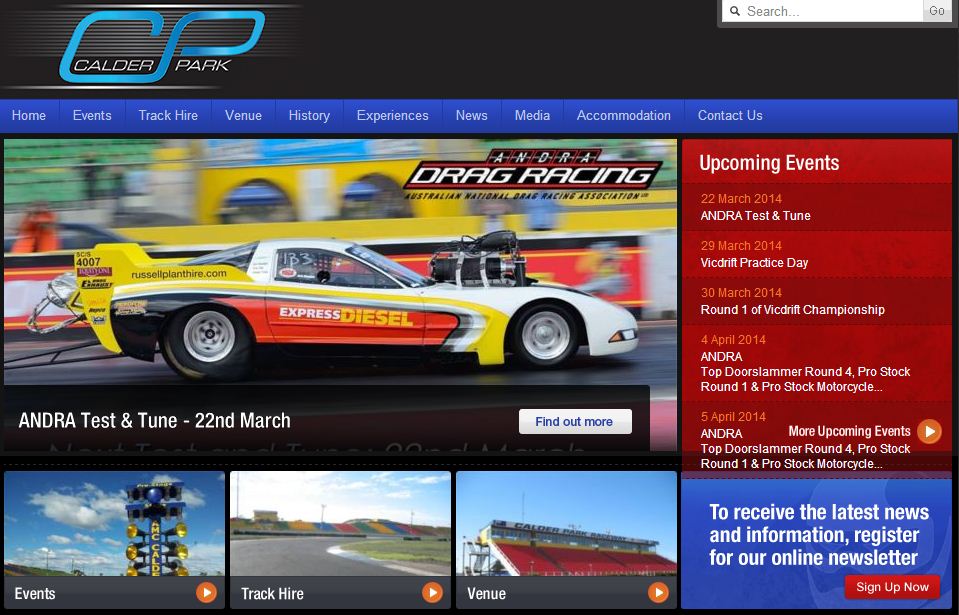Open the History menu item
Screen dimensions: 959x615
(309, 116)
